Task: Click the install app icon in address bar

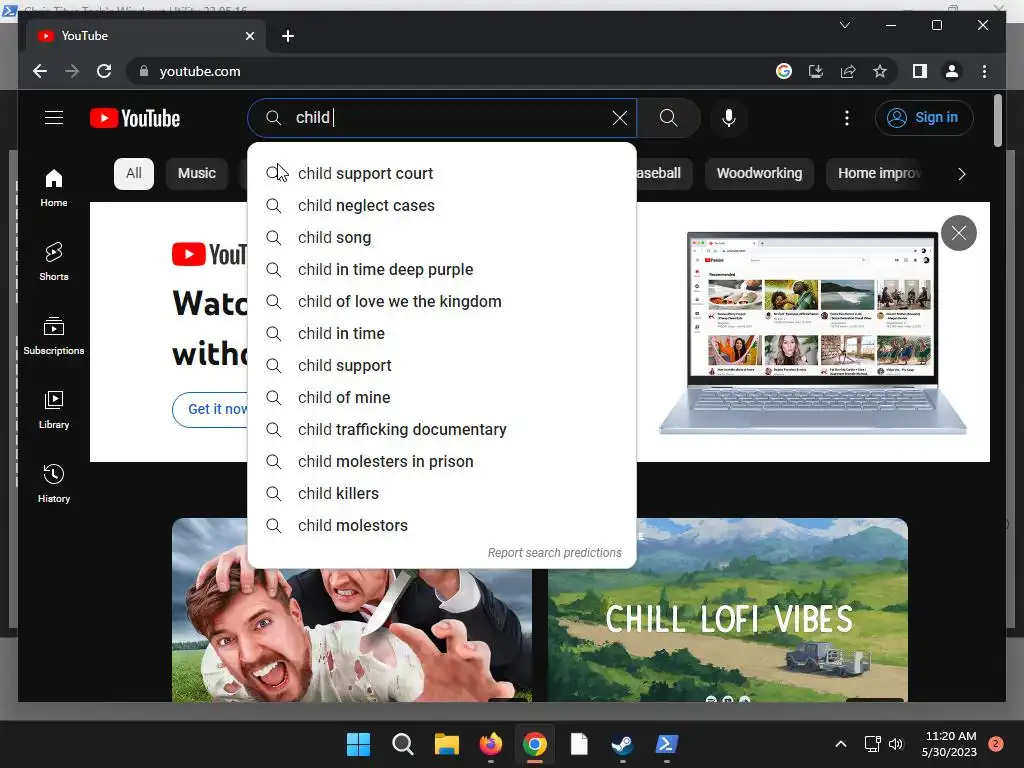Action: (816, 71)
